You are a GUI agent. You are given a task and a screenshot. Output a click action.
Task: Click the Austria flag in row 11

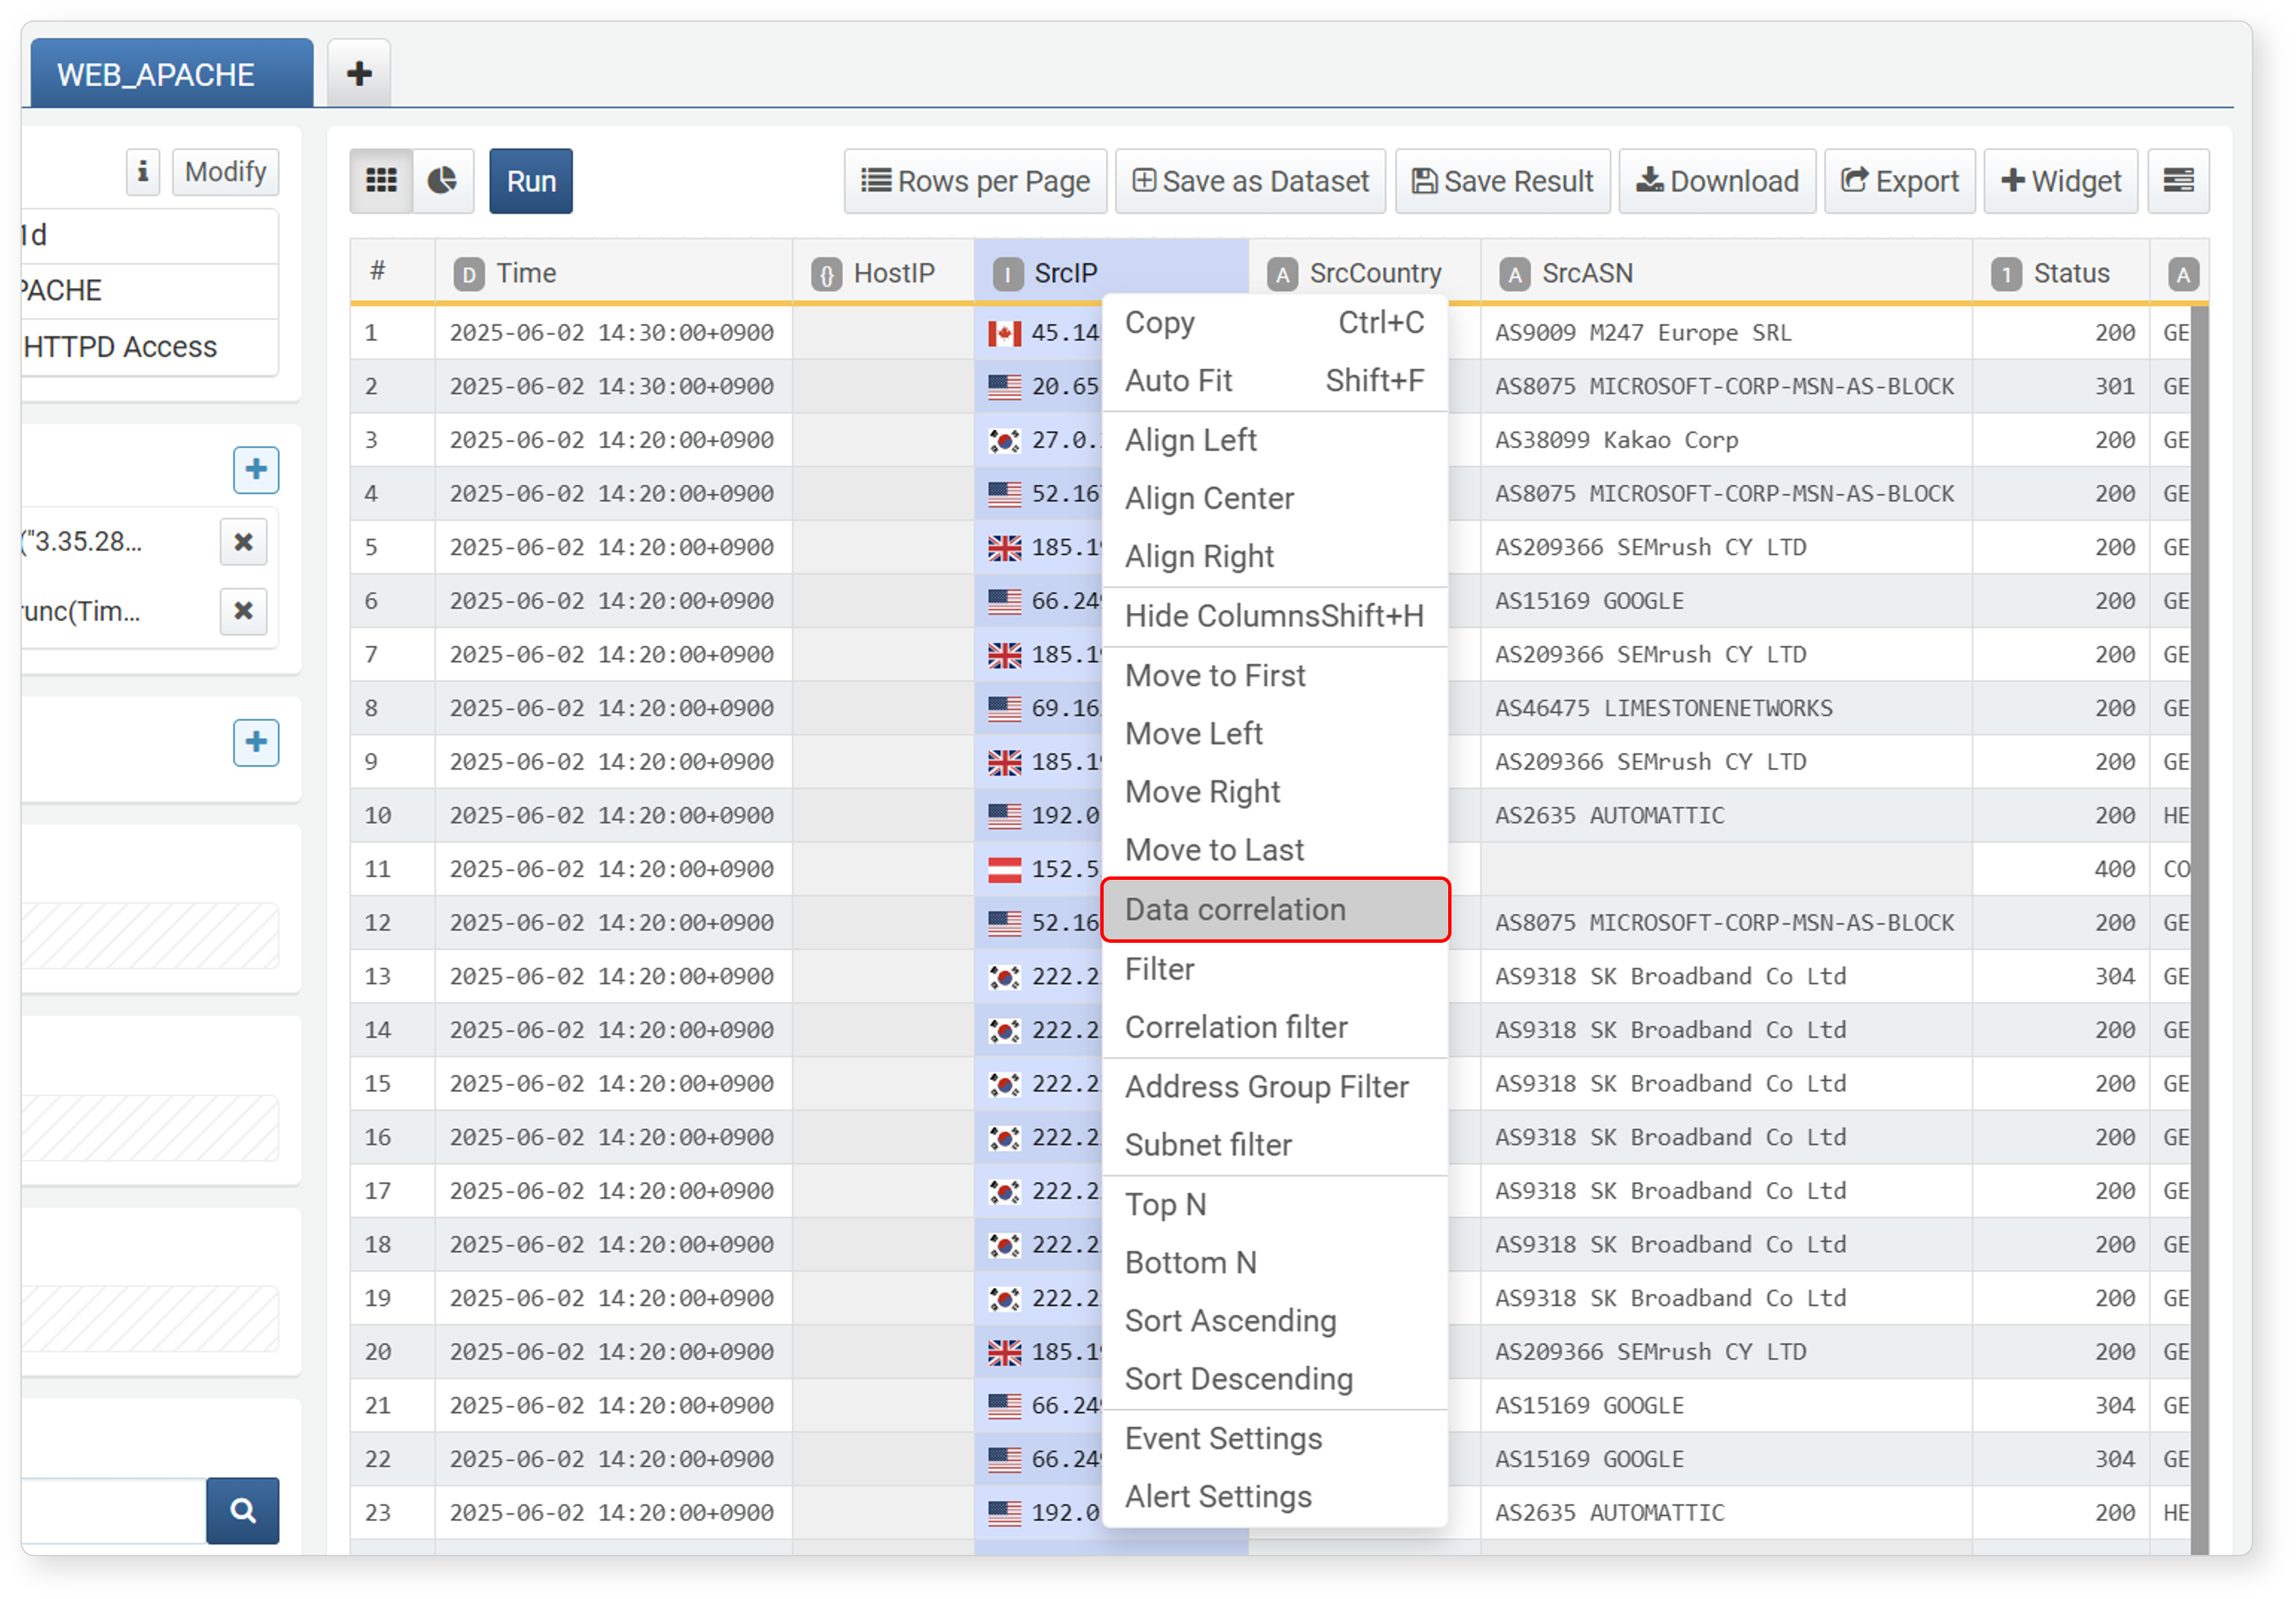click(1004, 870)
